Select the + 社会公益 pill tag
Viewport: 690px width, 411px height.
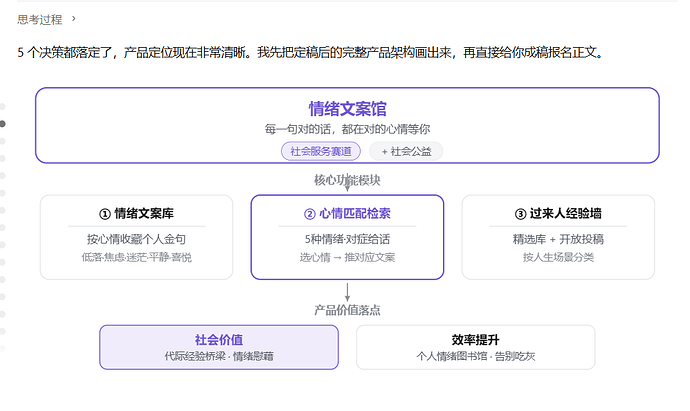[x=406, y=151]
